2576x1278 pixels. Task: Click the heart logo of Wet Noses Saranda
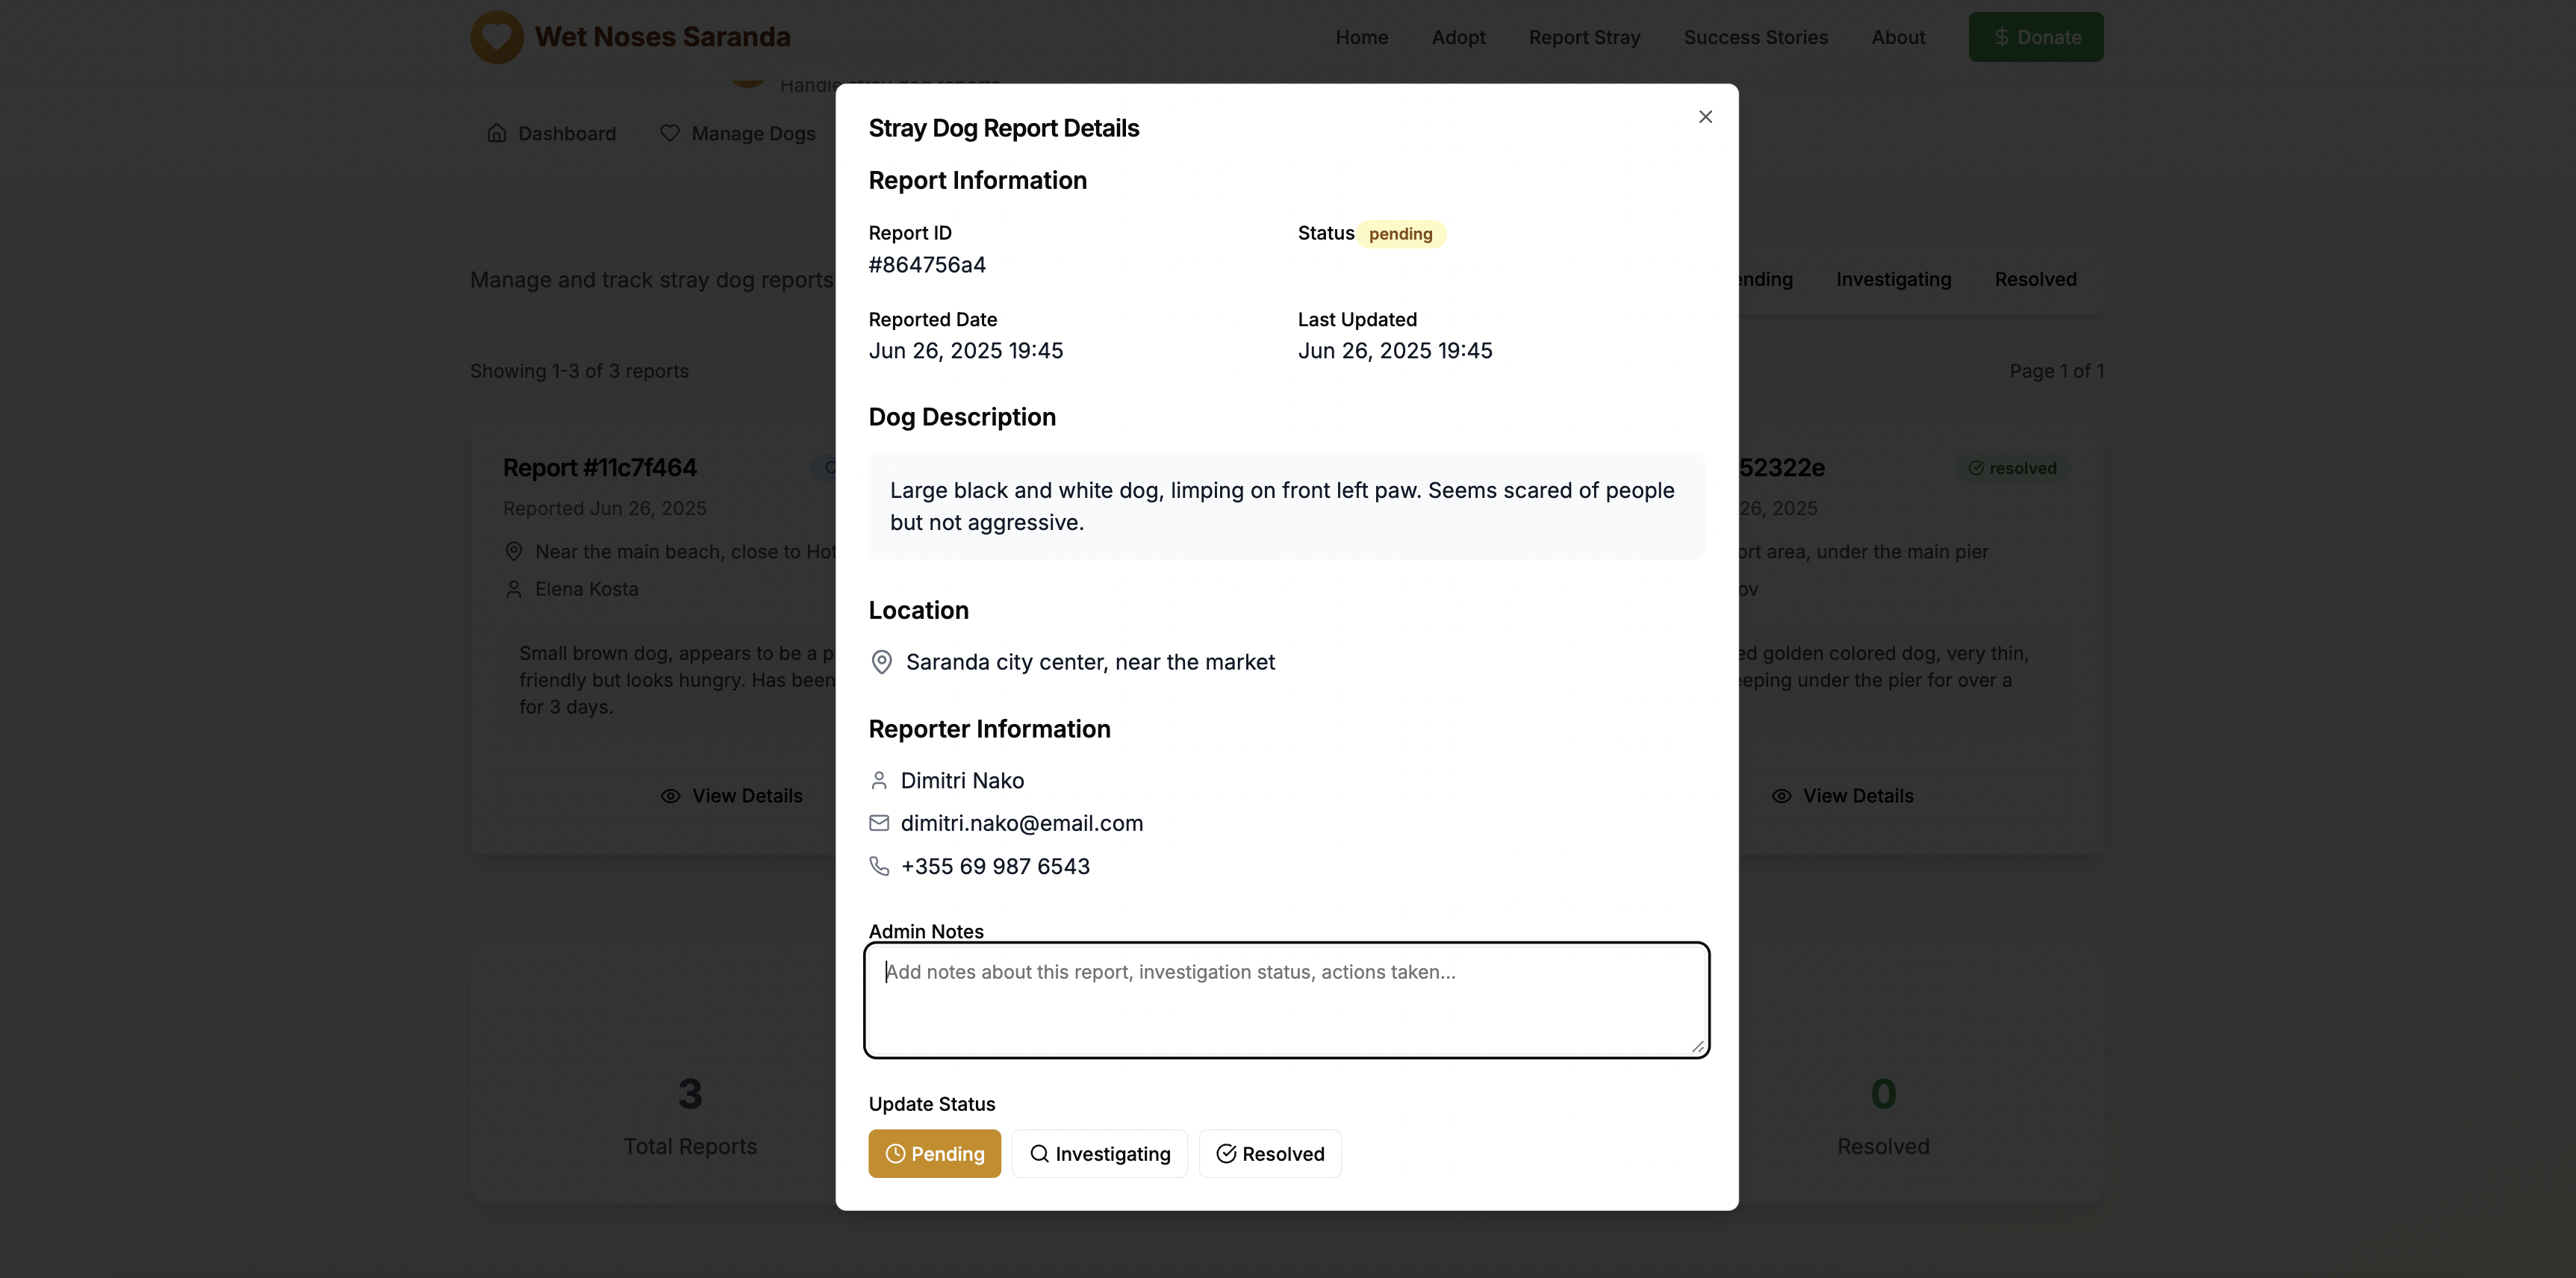[x=497, y=37]
